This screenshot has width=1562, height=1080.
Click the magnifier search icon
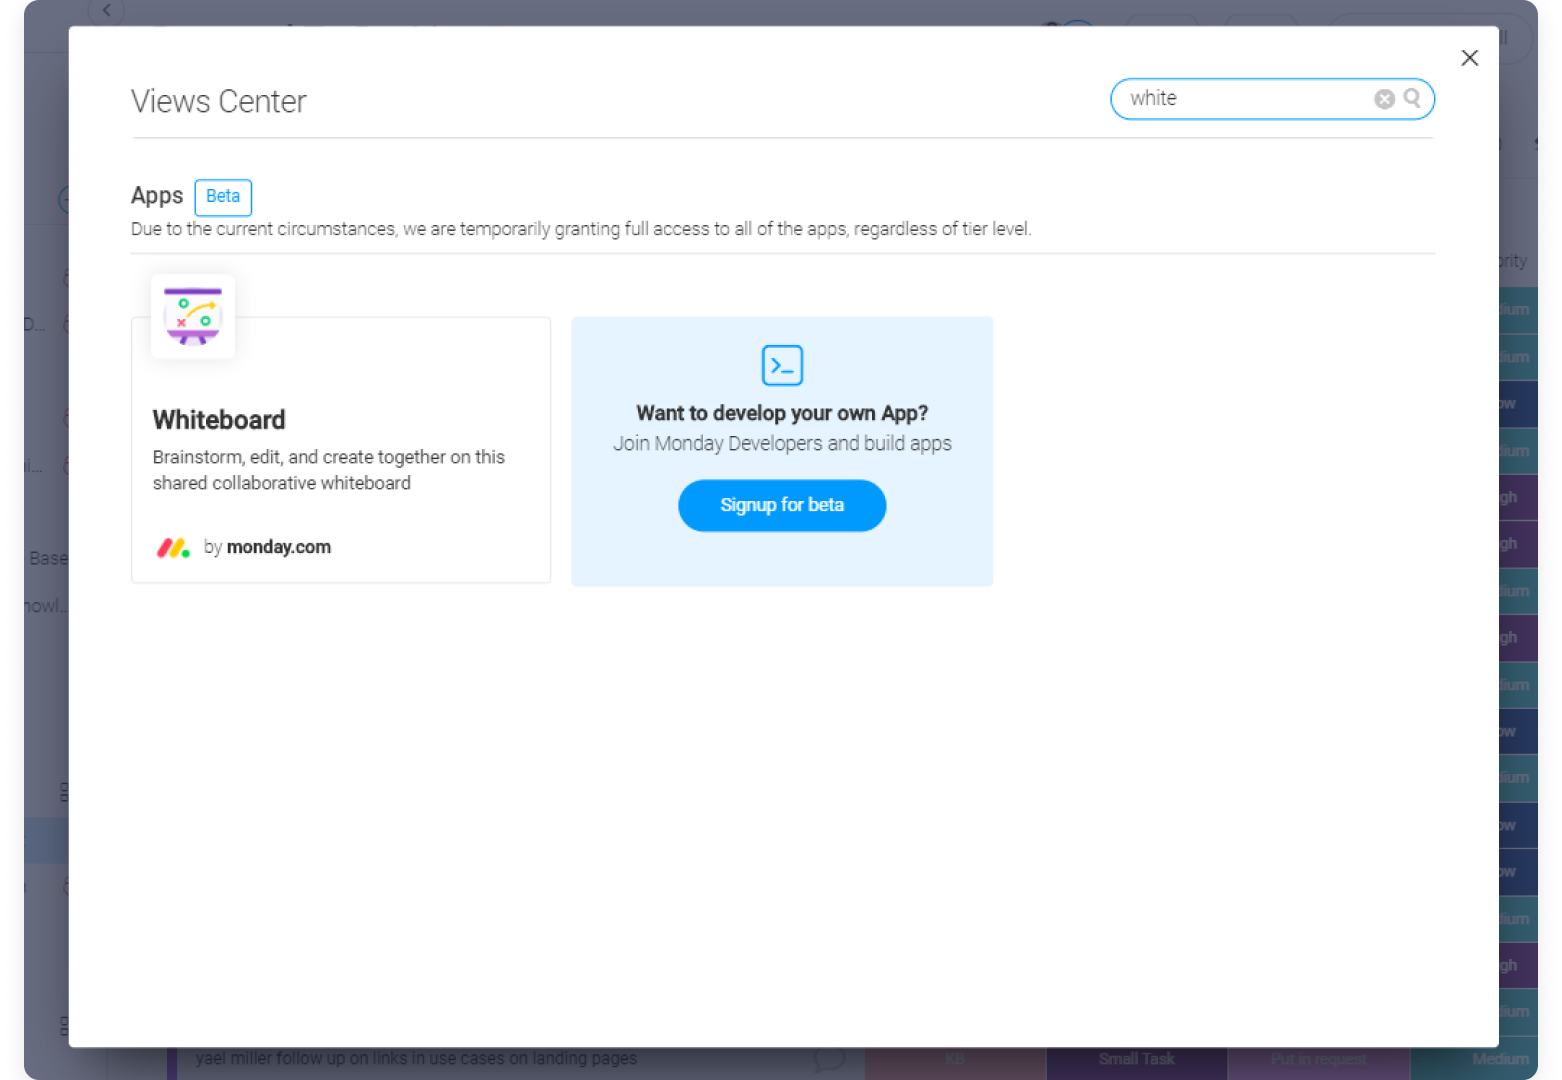pyautogui.click(x=1412, y=98)
